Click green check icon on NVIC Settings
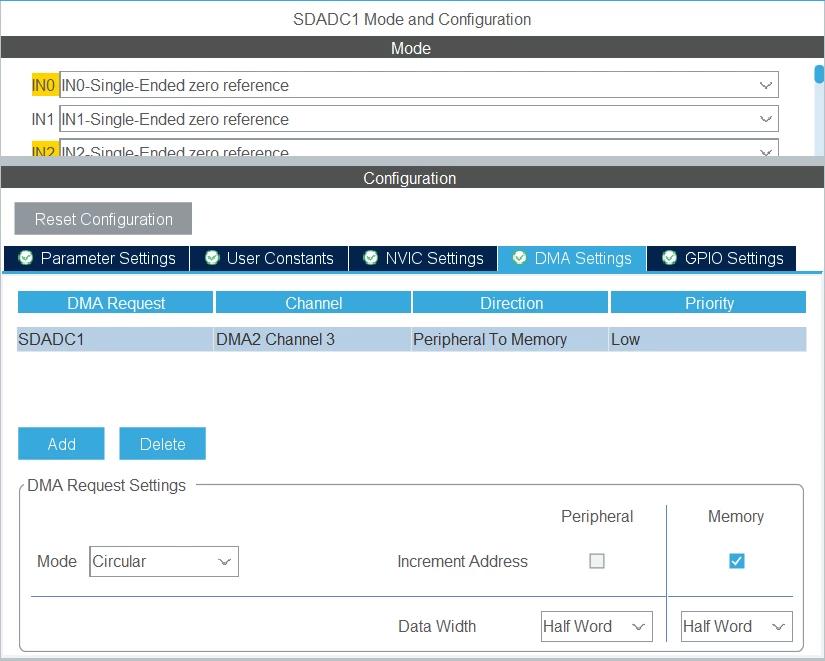The image size is (825, 661). coord(370,258)
